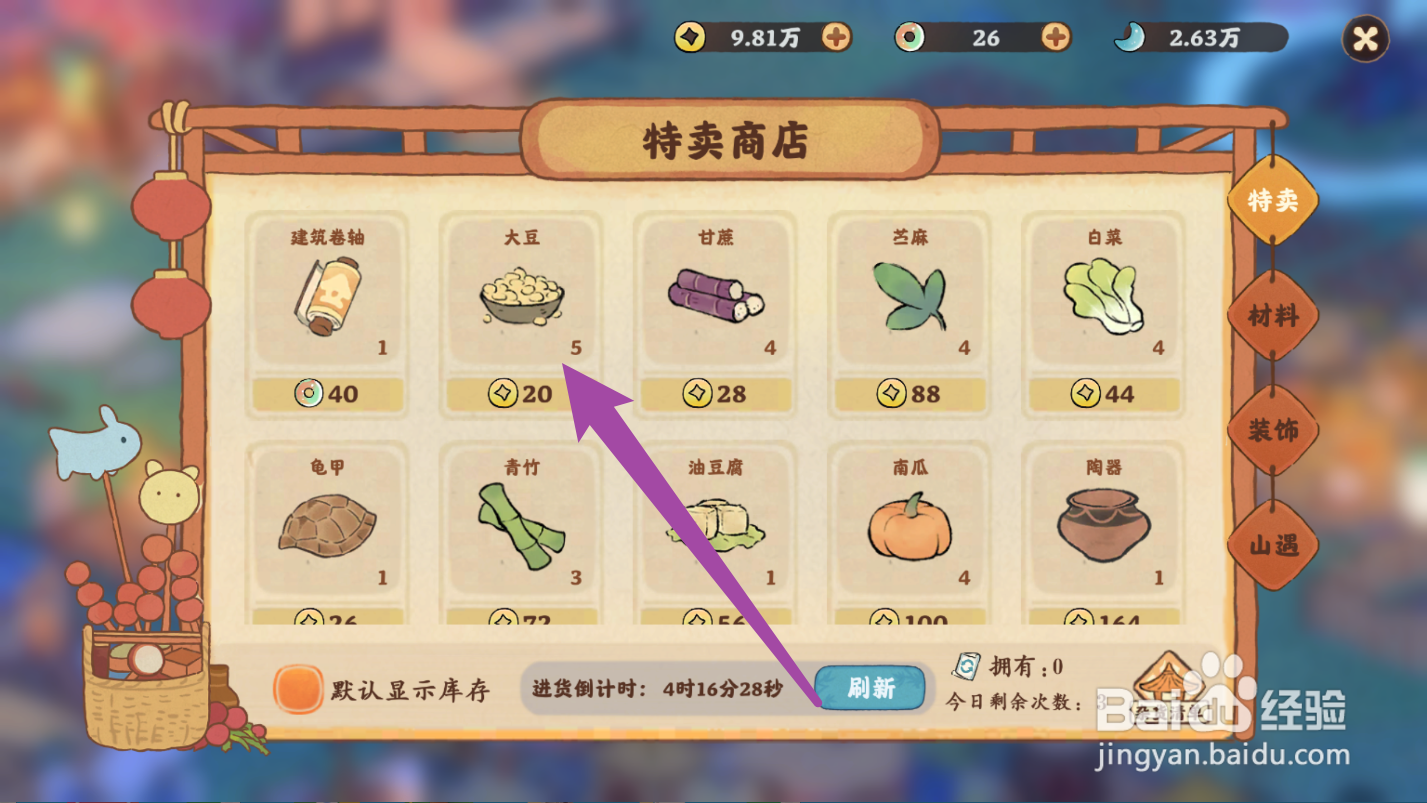Toggle the 默认显示库存 orange checkbox
The height and width of the screenshot is (803, 1427).
coord(299,690)
